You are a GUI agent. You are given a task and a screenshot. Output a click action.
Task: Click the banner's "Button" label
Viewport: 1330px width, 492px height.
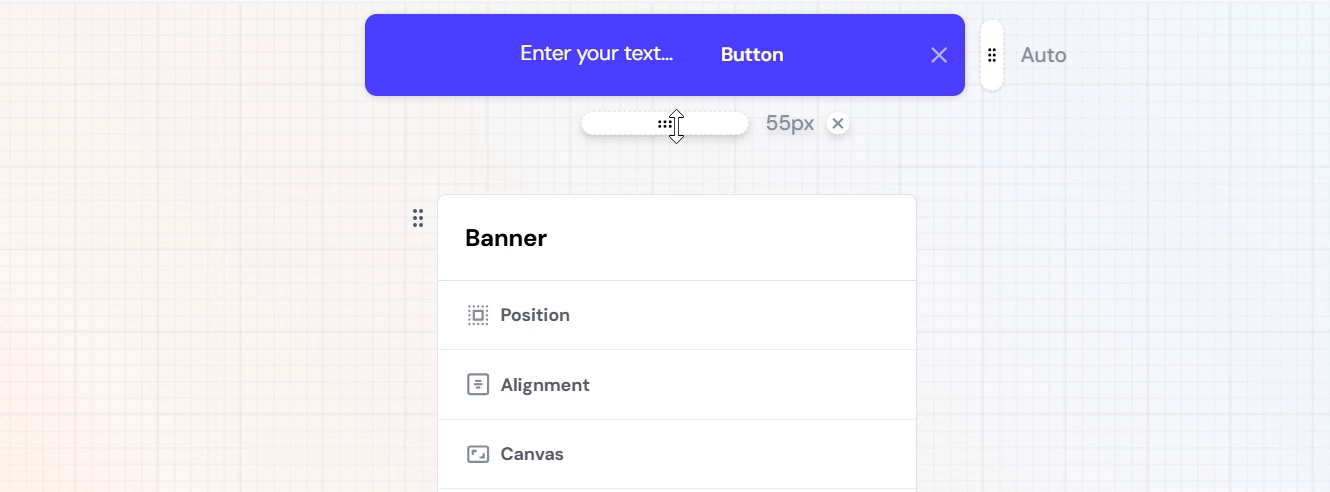point(752,55)
